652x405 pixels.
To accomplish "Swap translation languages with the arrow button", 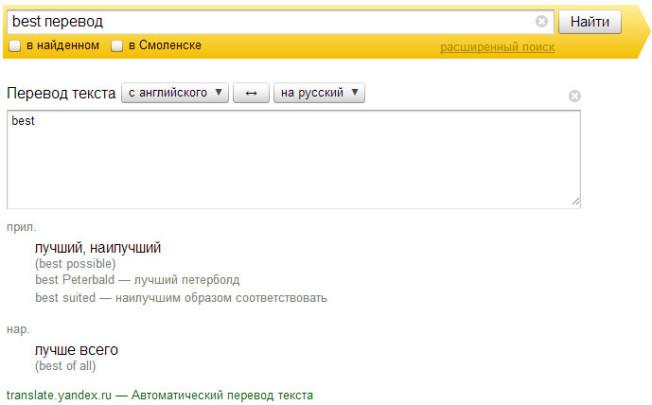I will click(251, 93).
